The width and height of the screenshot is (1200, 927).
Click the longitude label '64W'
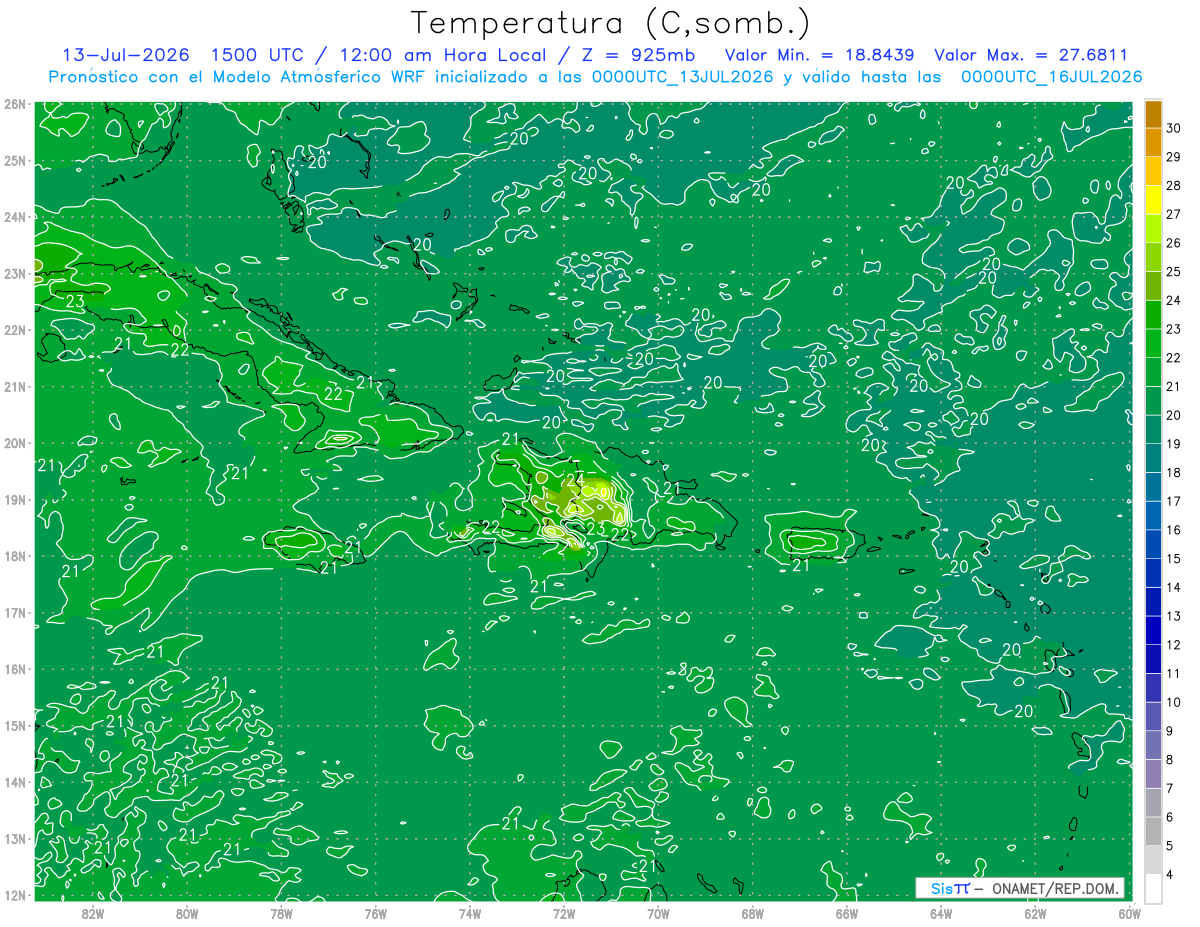click(x=941, y=913)
